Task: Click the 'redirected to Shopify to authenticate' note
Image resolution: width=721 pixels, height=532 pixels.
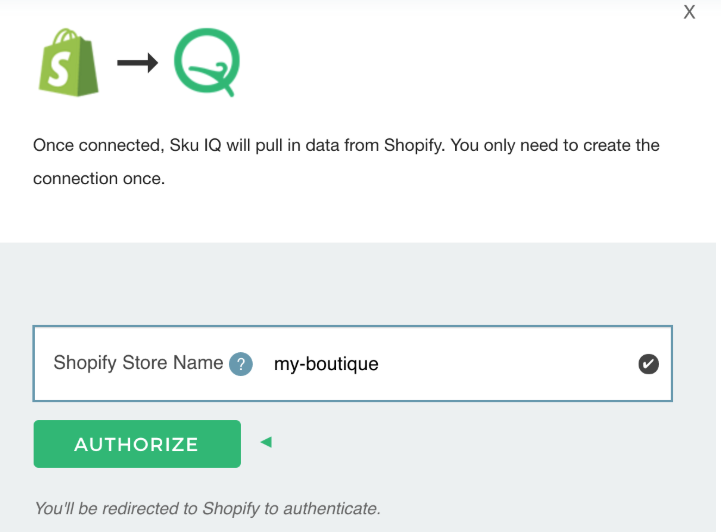Action: click(x=207, y=508)
